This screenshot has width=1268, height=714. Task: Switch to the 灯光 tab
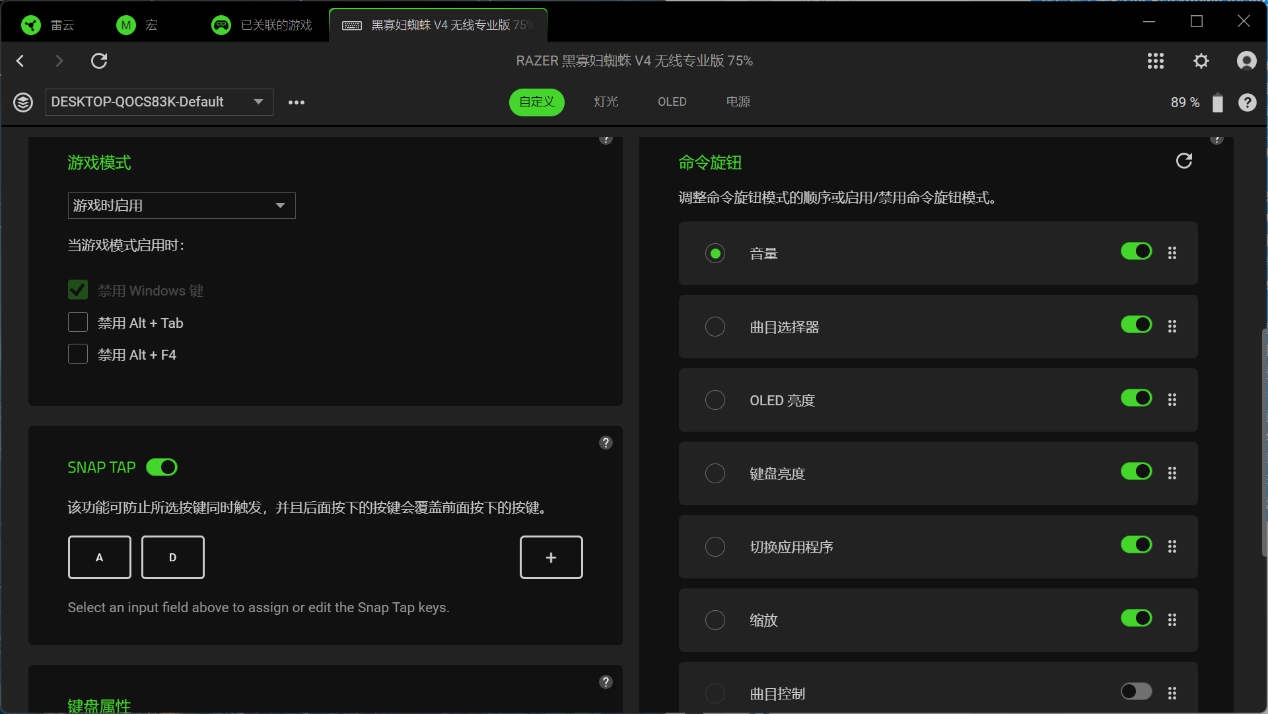(x=606, y=102)
